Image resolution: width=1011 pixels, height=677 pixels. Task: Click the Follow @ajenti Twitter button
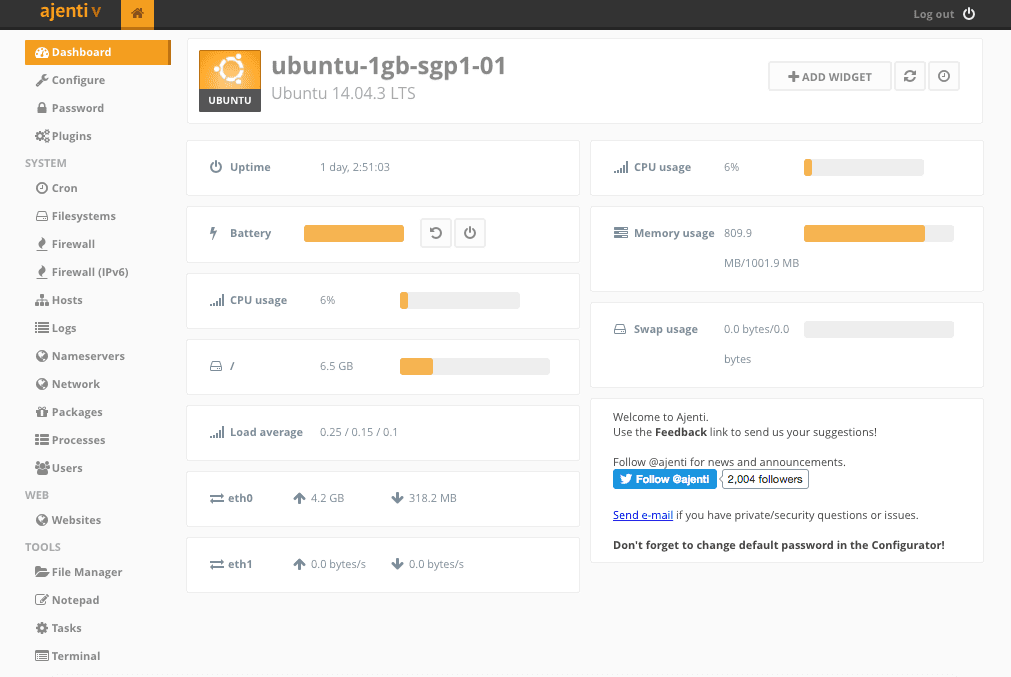click(665, 479)
